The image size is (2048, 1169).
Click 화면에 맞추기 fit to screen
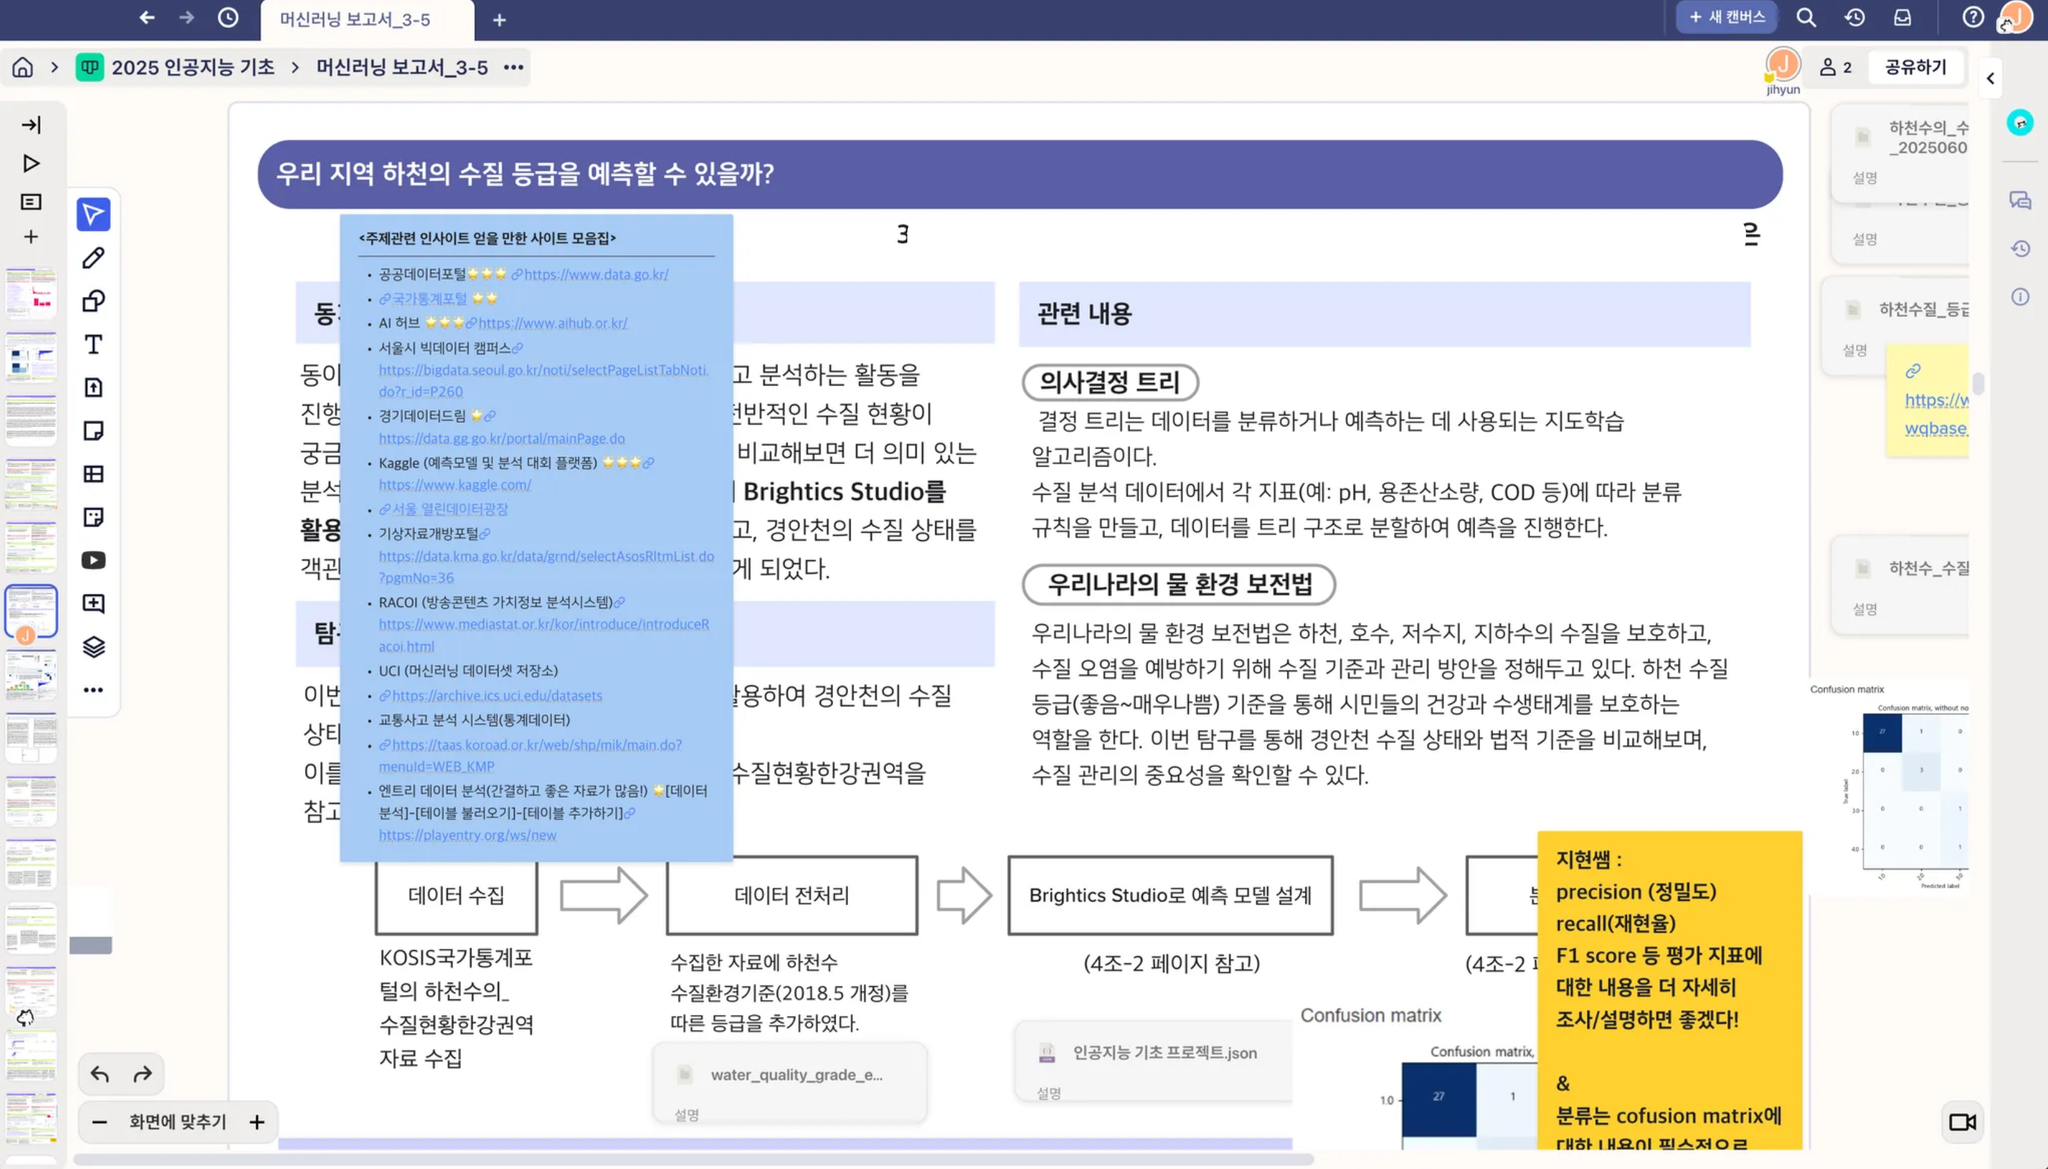tap(178, 1122)
